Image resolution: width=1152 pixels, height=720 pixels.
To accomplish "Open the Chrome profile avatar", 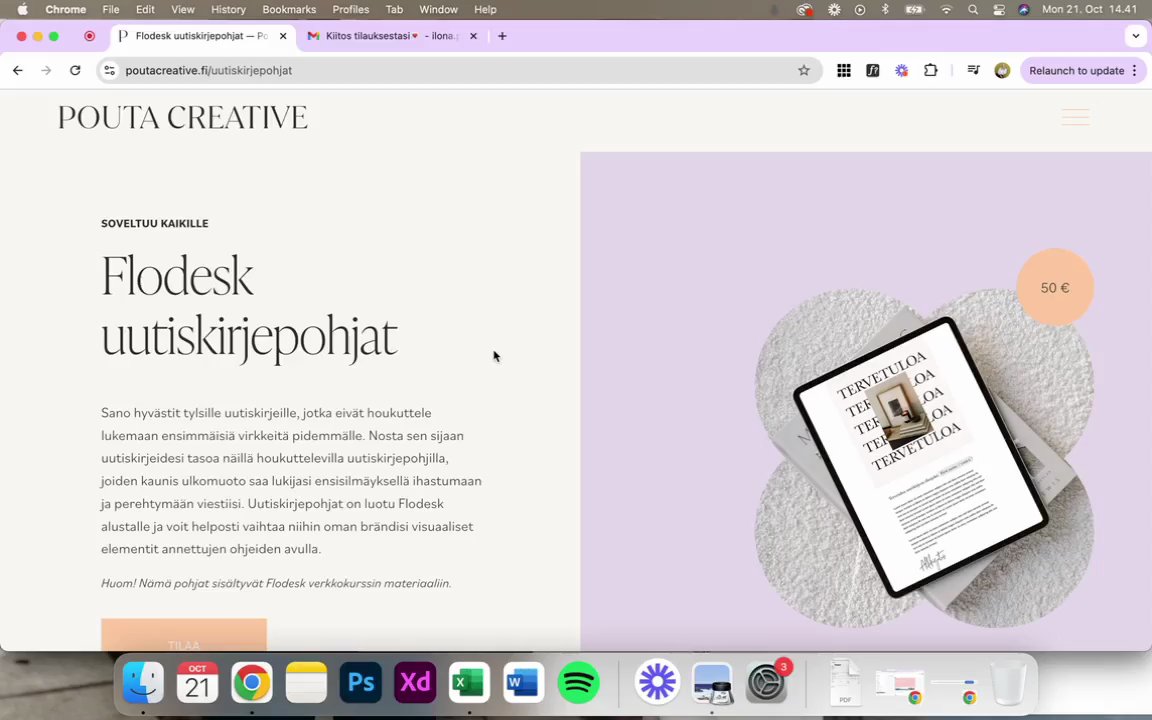I will (x=1002, y=71).
